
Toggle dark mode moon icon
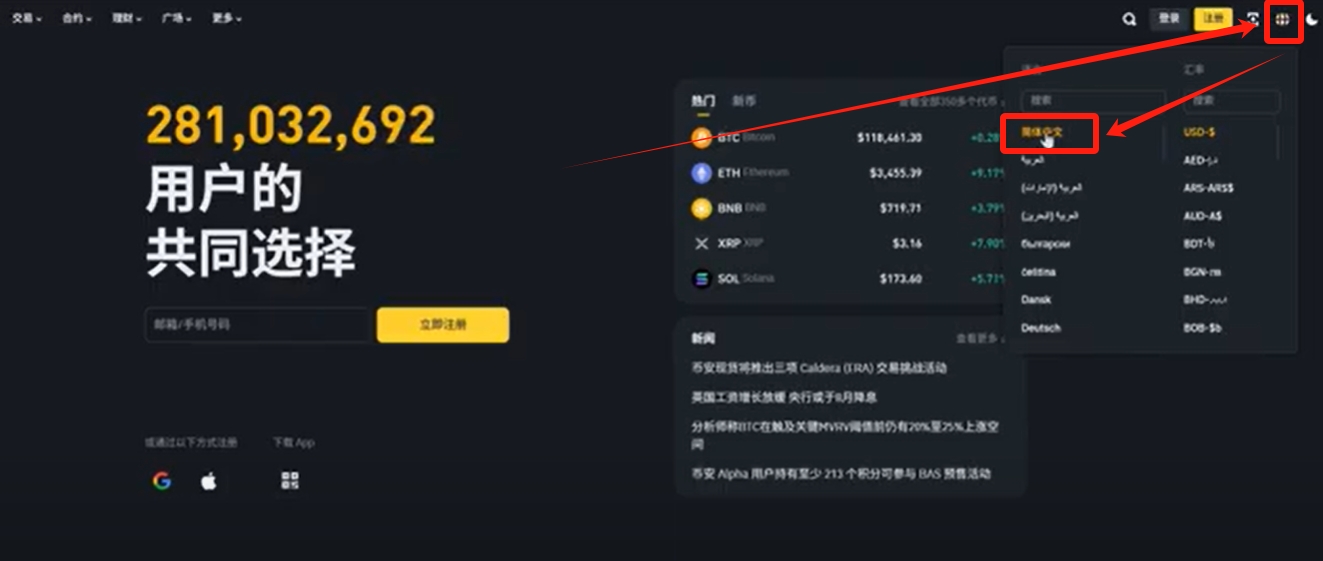1311,19
